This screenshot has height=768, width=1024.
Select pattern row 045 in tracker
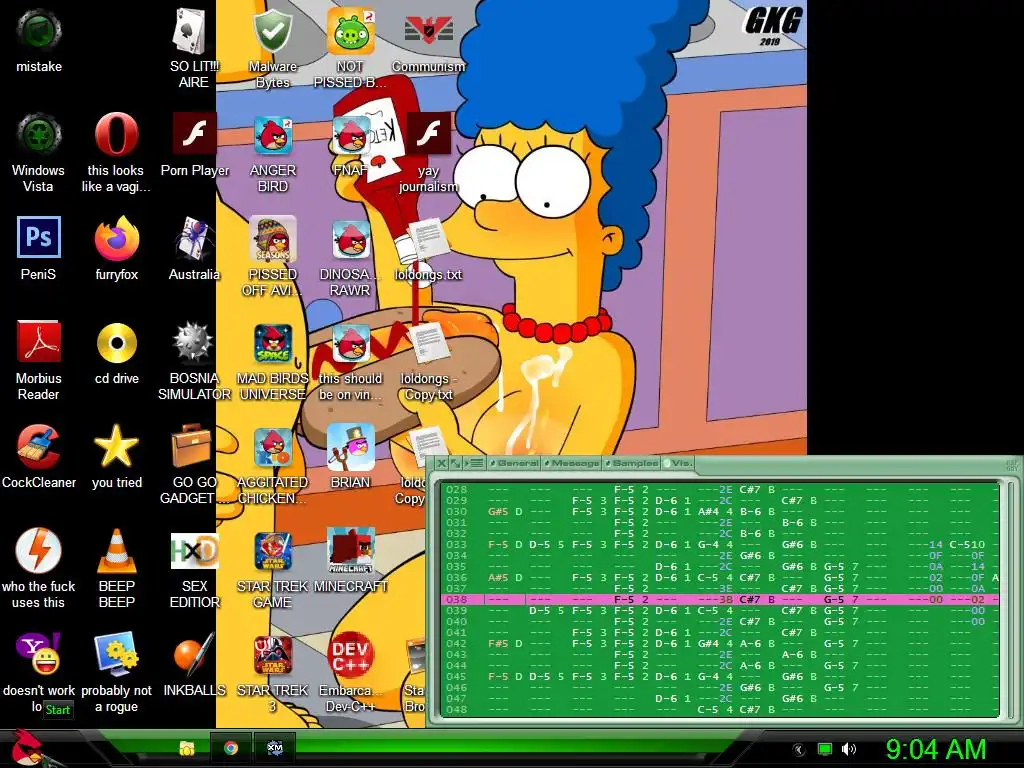(720, 676)
